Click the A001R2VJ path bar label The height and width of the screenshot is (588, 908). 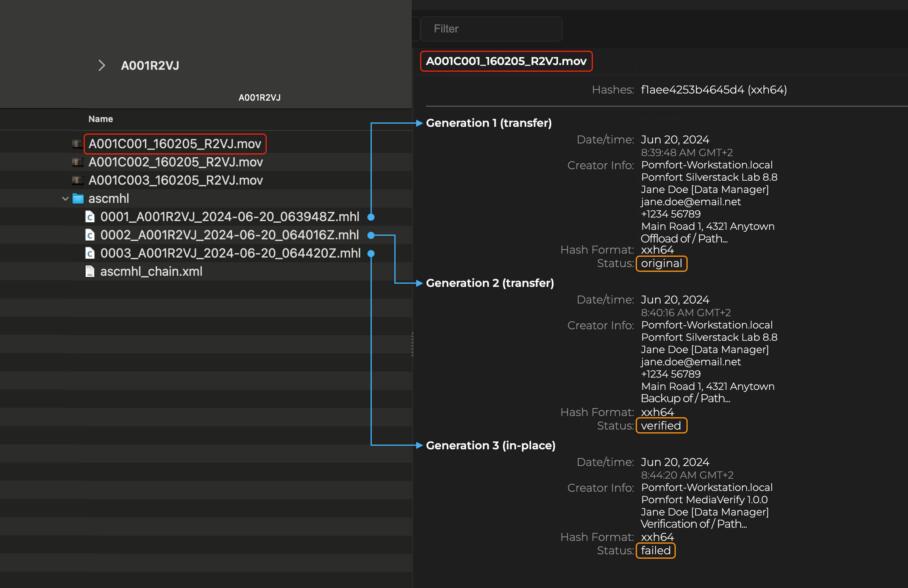click(x=259, y=97)
